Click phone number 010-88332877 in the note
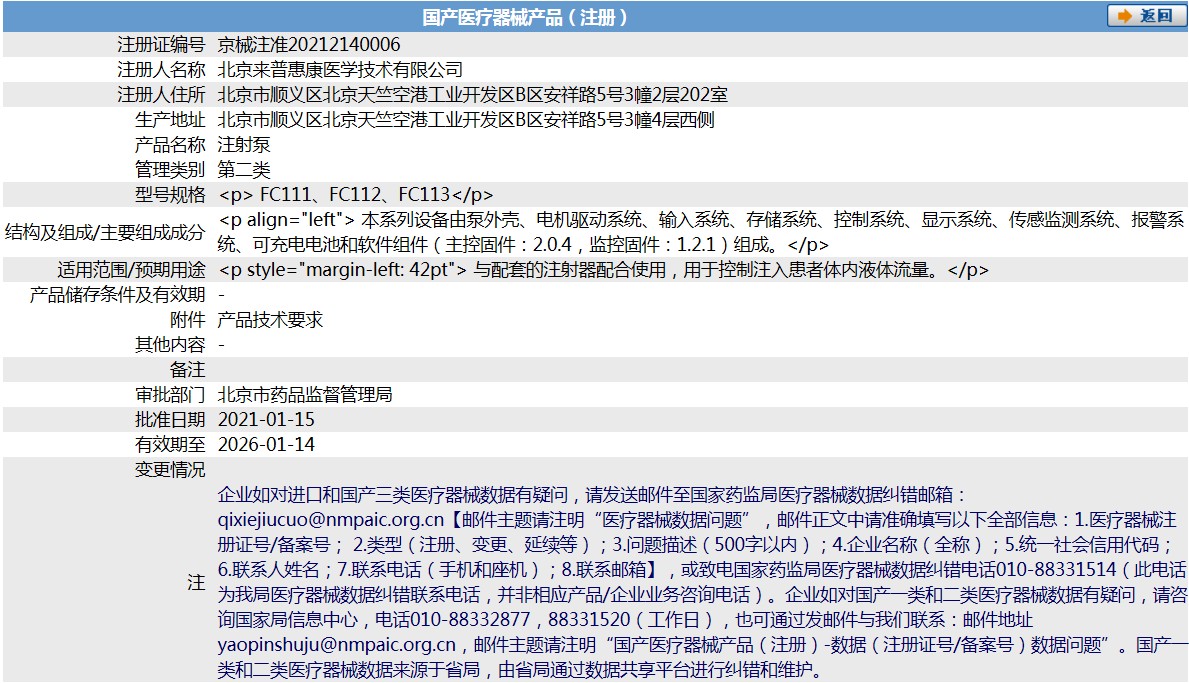 click(470, 620)
